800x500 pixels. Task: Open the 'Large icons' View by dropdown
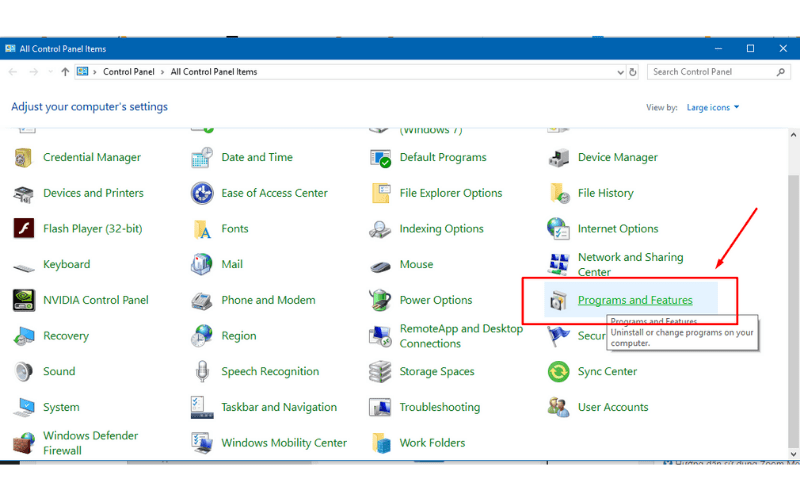tap(712, 107)
